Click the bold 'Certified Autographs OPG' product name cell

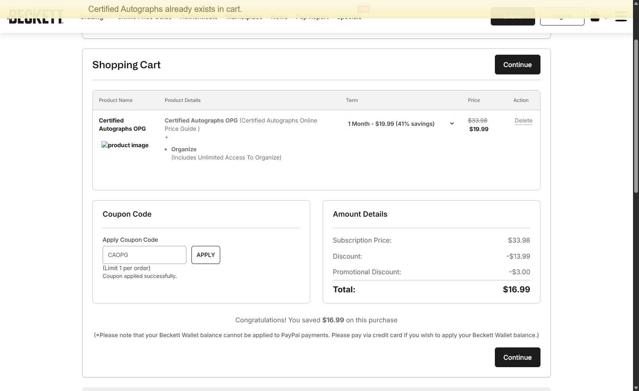click(x=122, y=124)
